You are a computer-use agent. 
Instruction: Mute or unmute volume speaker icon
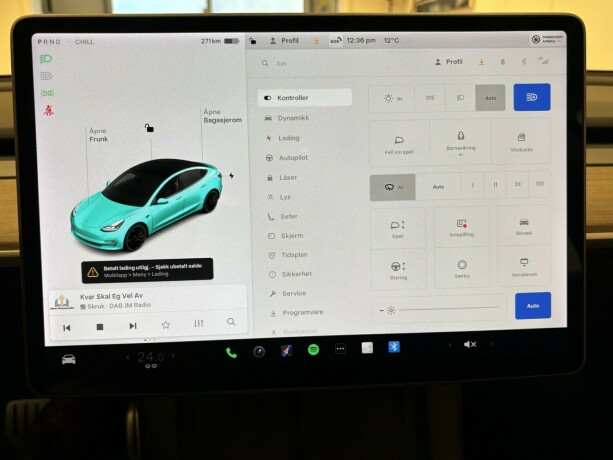[x=470, y=344]
